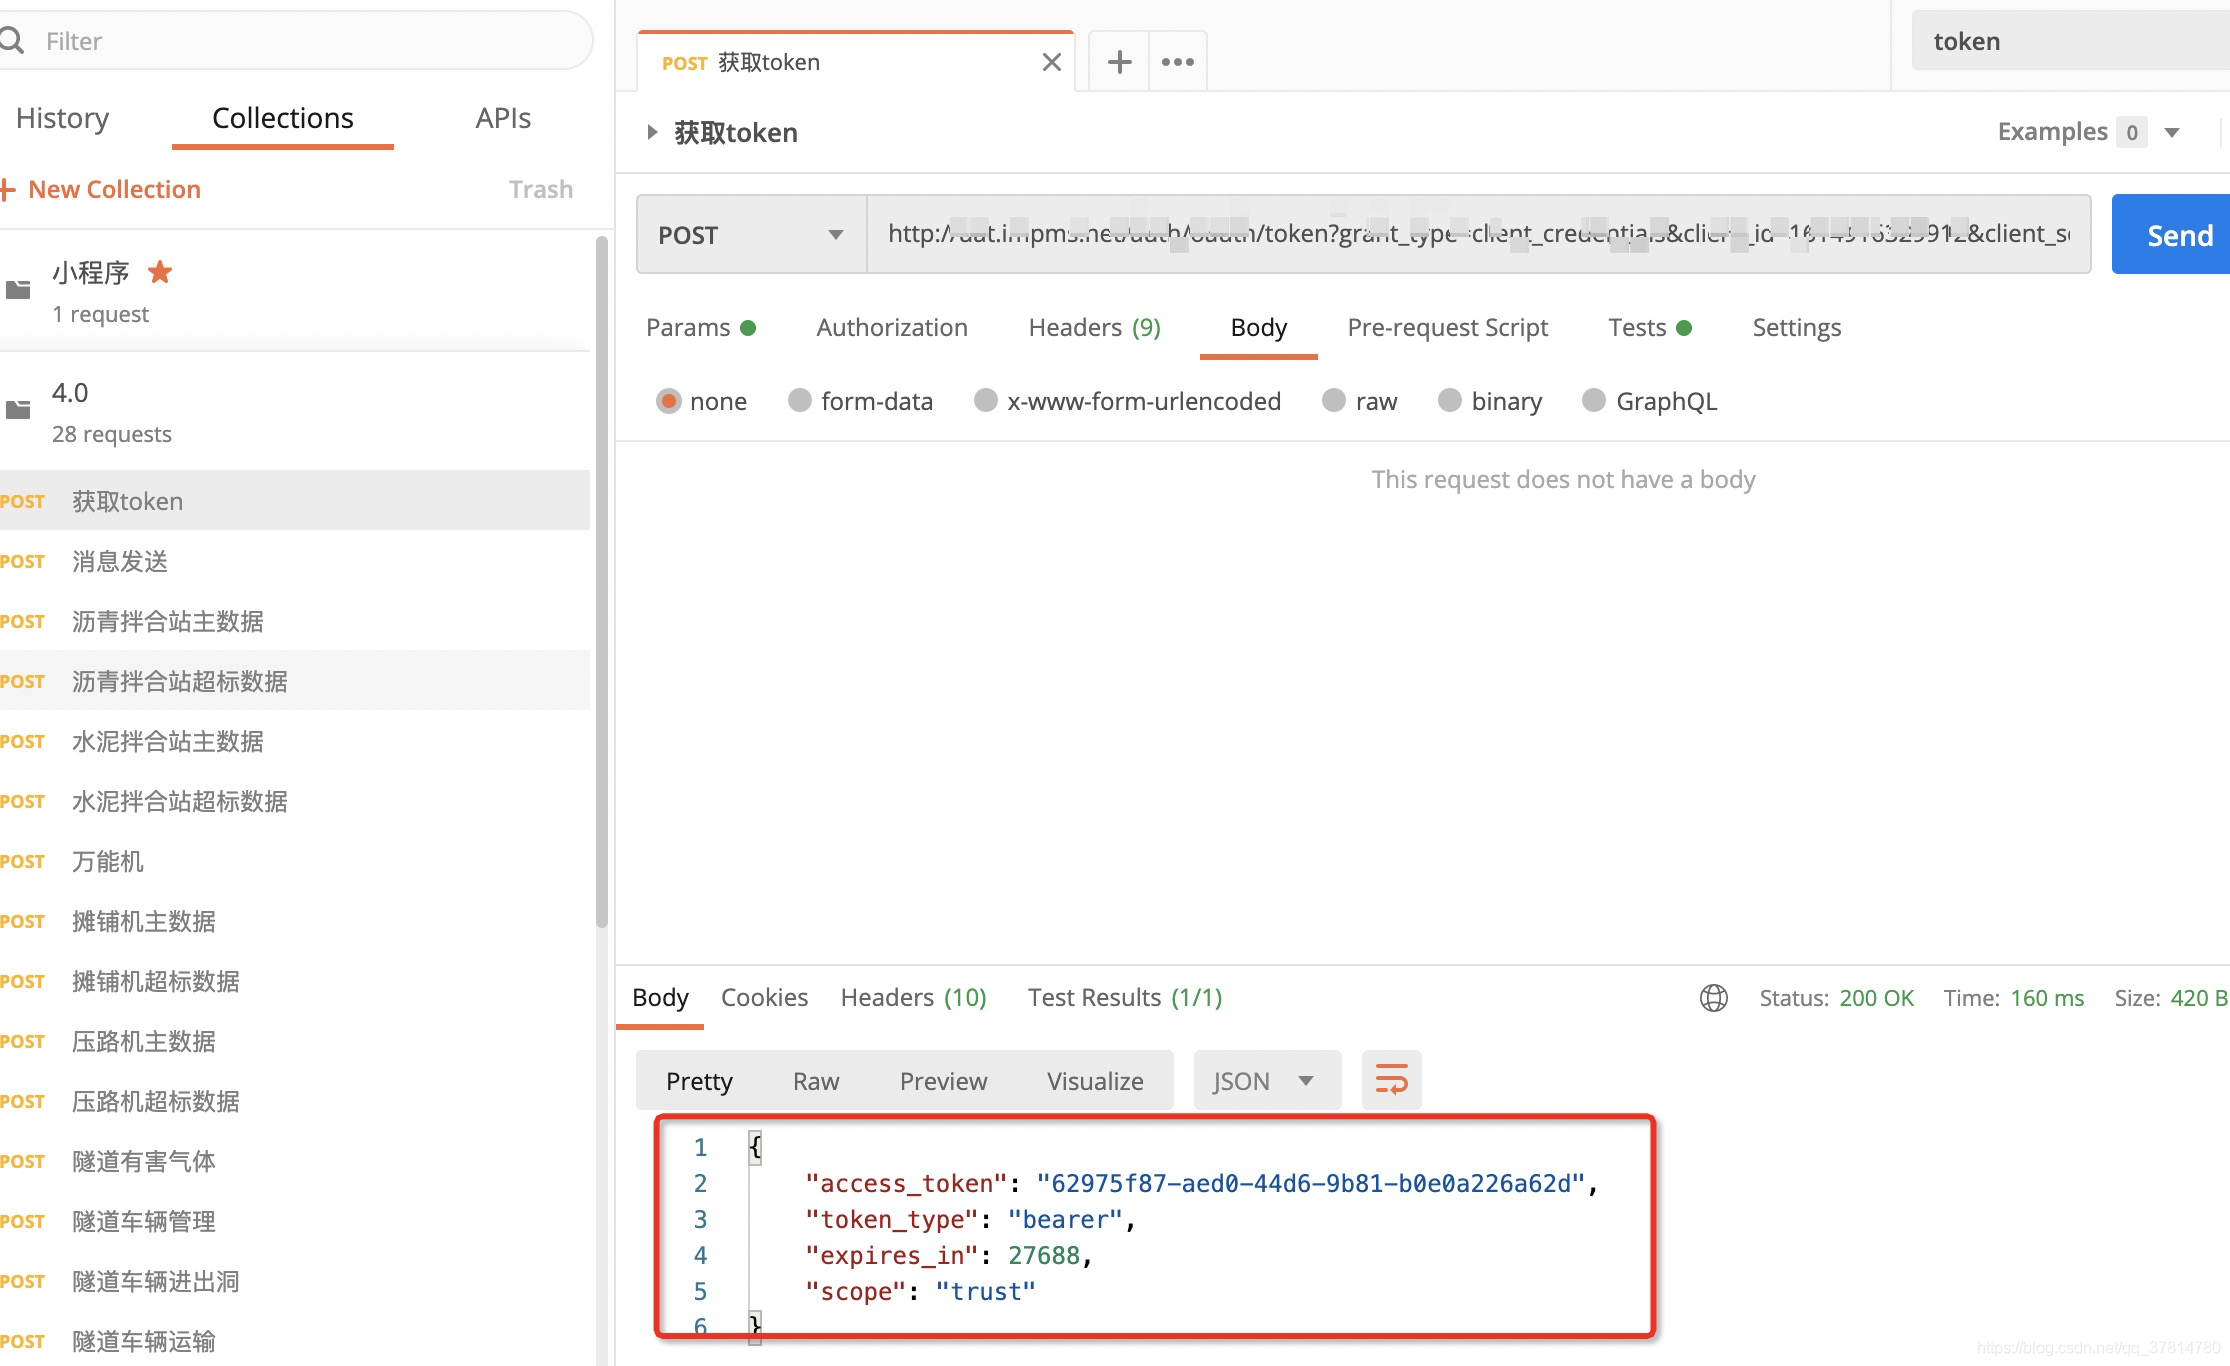Open the Authorization request tab

coord(892,328)
